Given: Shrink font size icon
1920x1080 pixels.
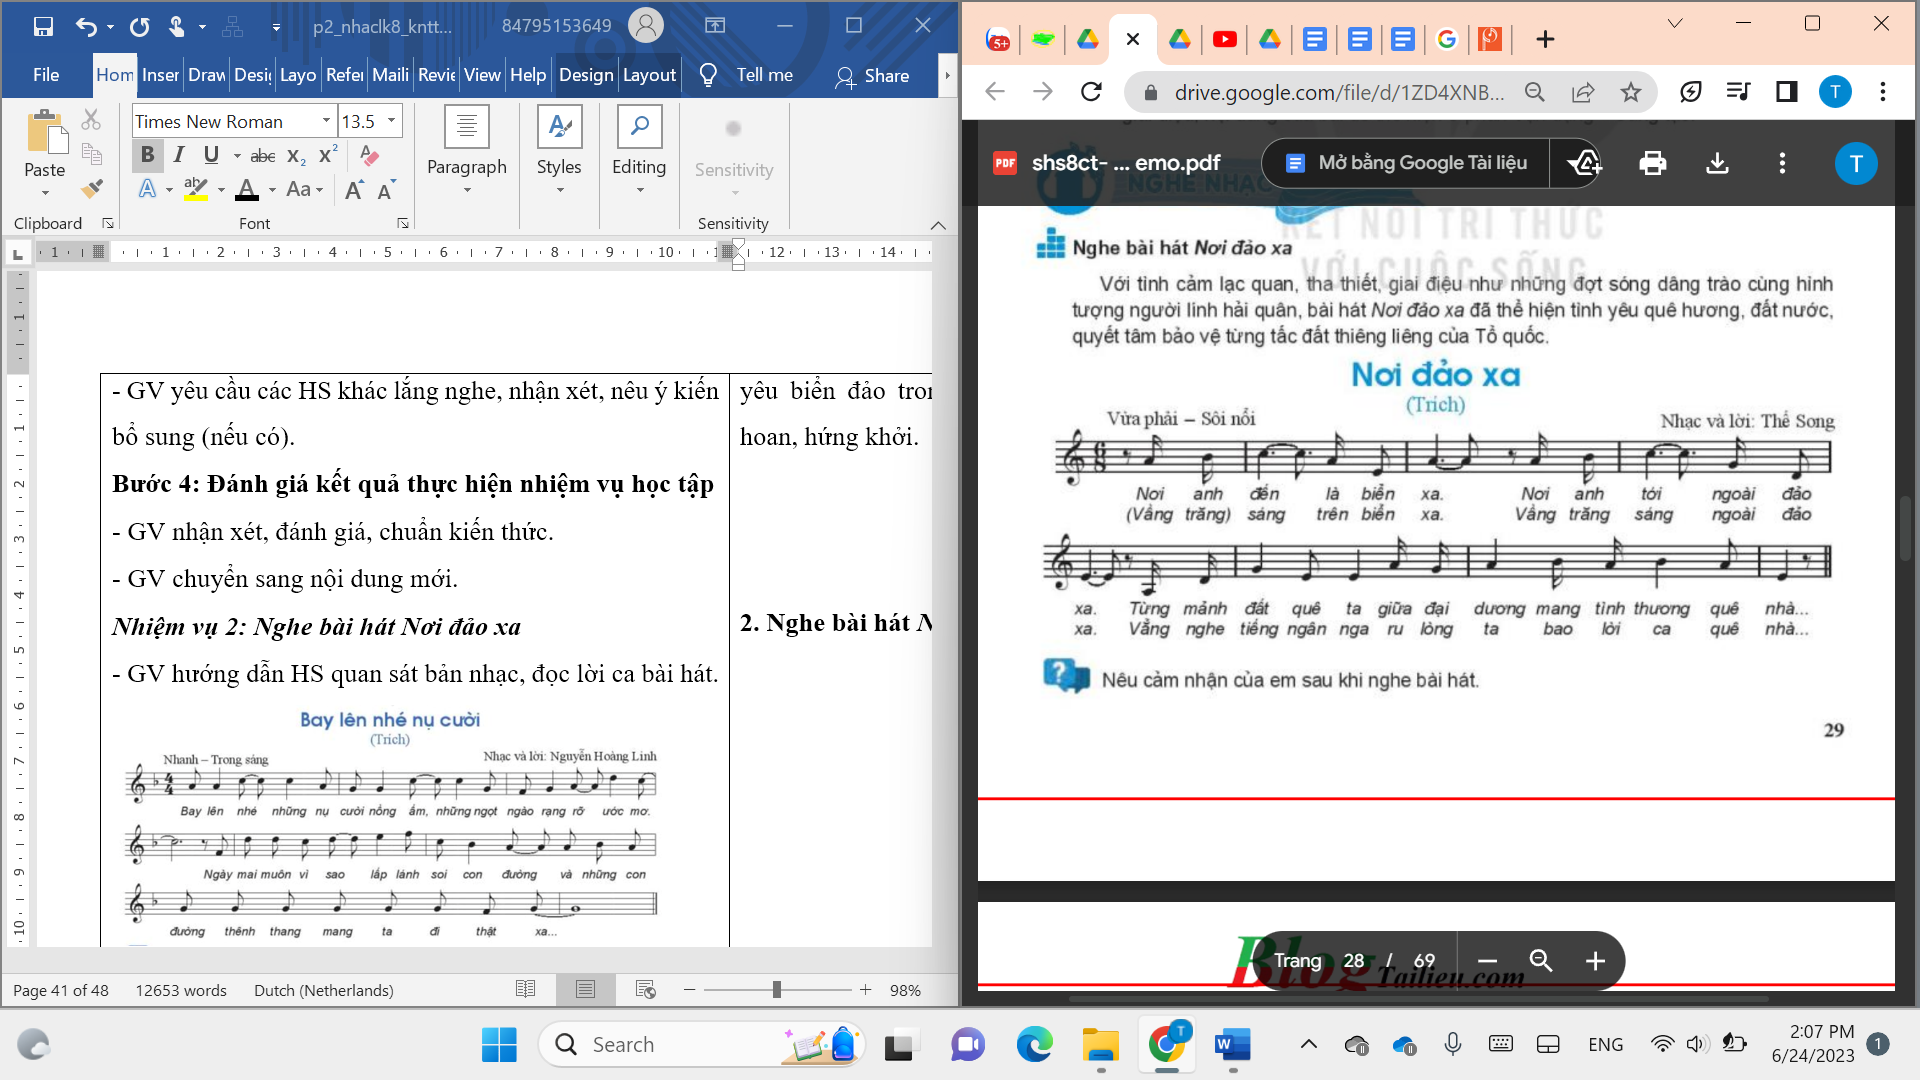Looking at the screenshot, I should (x=387, y=190).
